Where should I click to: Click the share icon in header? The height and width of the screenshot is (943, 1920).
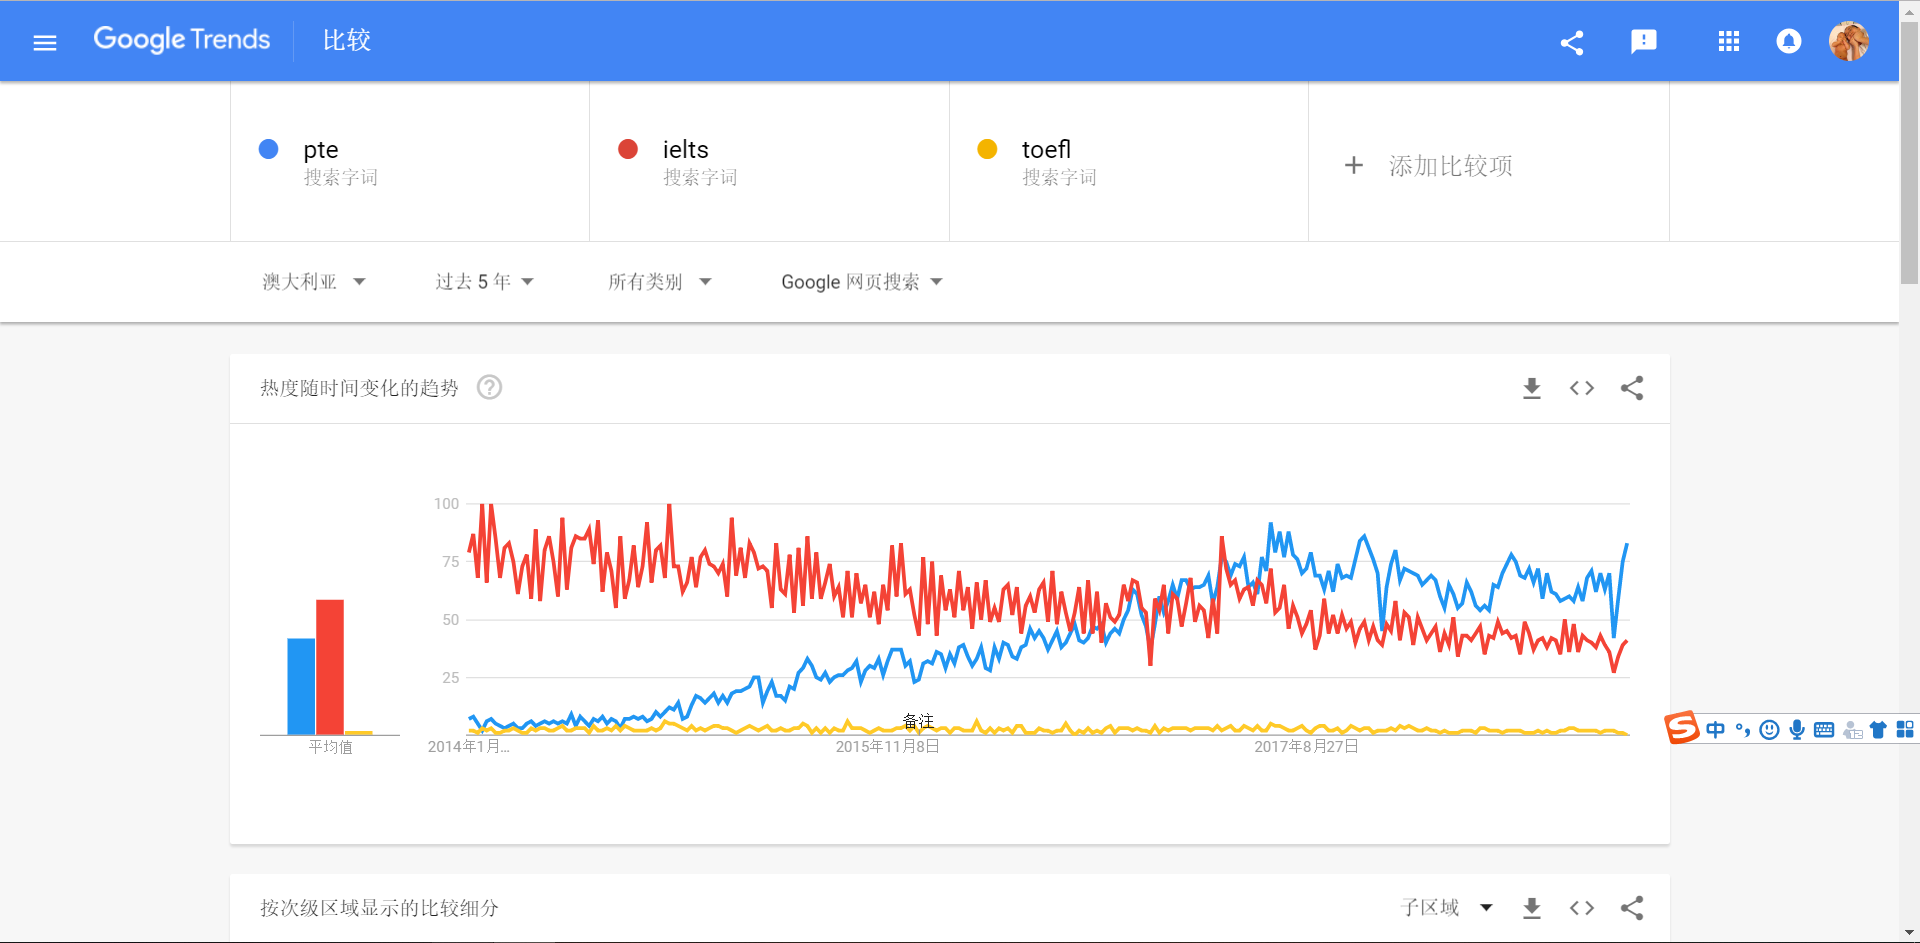tap(1572, 42)
